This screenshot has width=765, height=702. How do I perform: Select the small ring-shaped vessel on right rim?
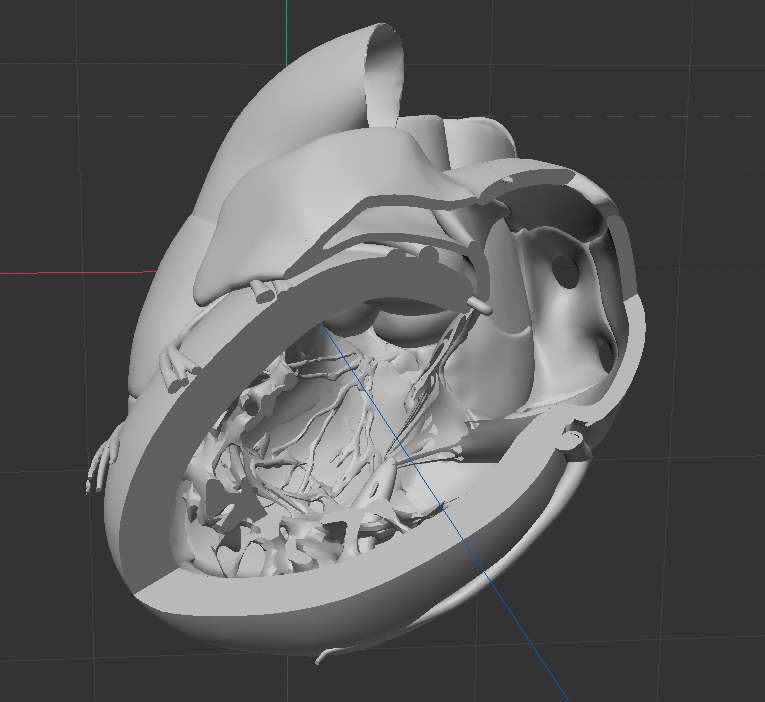coord(572,439)
